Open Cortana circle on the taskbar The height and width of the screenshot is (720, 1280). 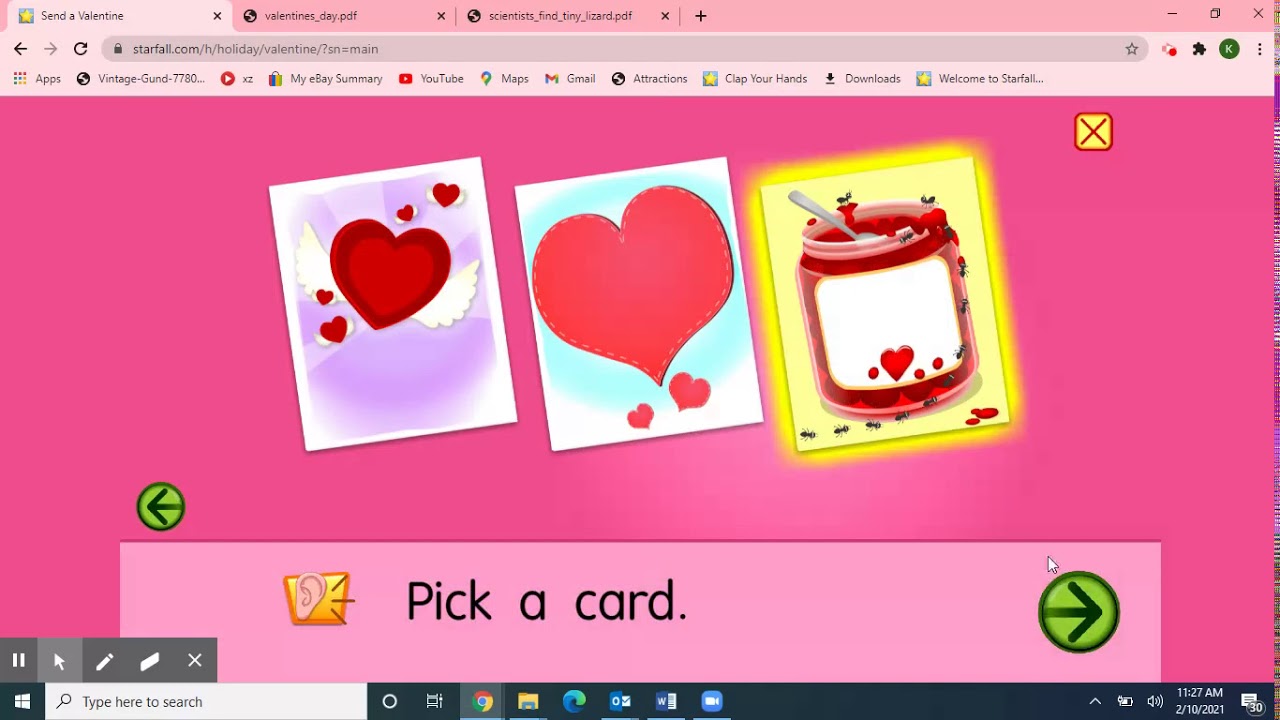390,701
